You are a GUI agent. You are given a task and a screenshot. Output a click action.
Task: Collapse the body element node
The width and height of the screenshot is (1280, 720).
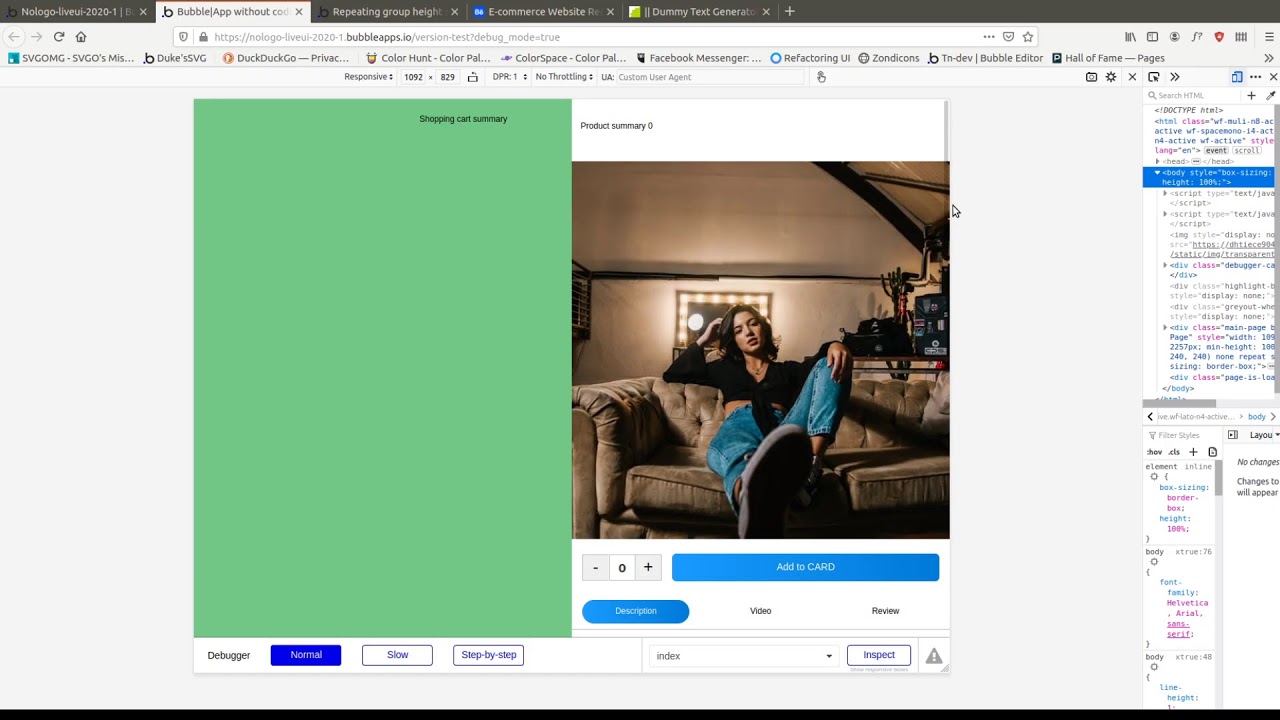tap(1158, 172)
